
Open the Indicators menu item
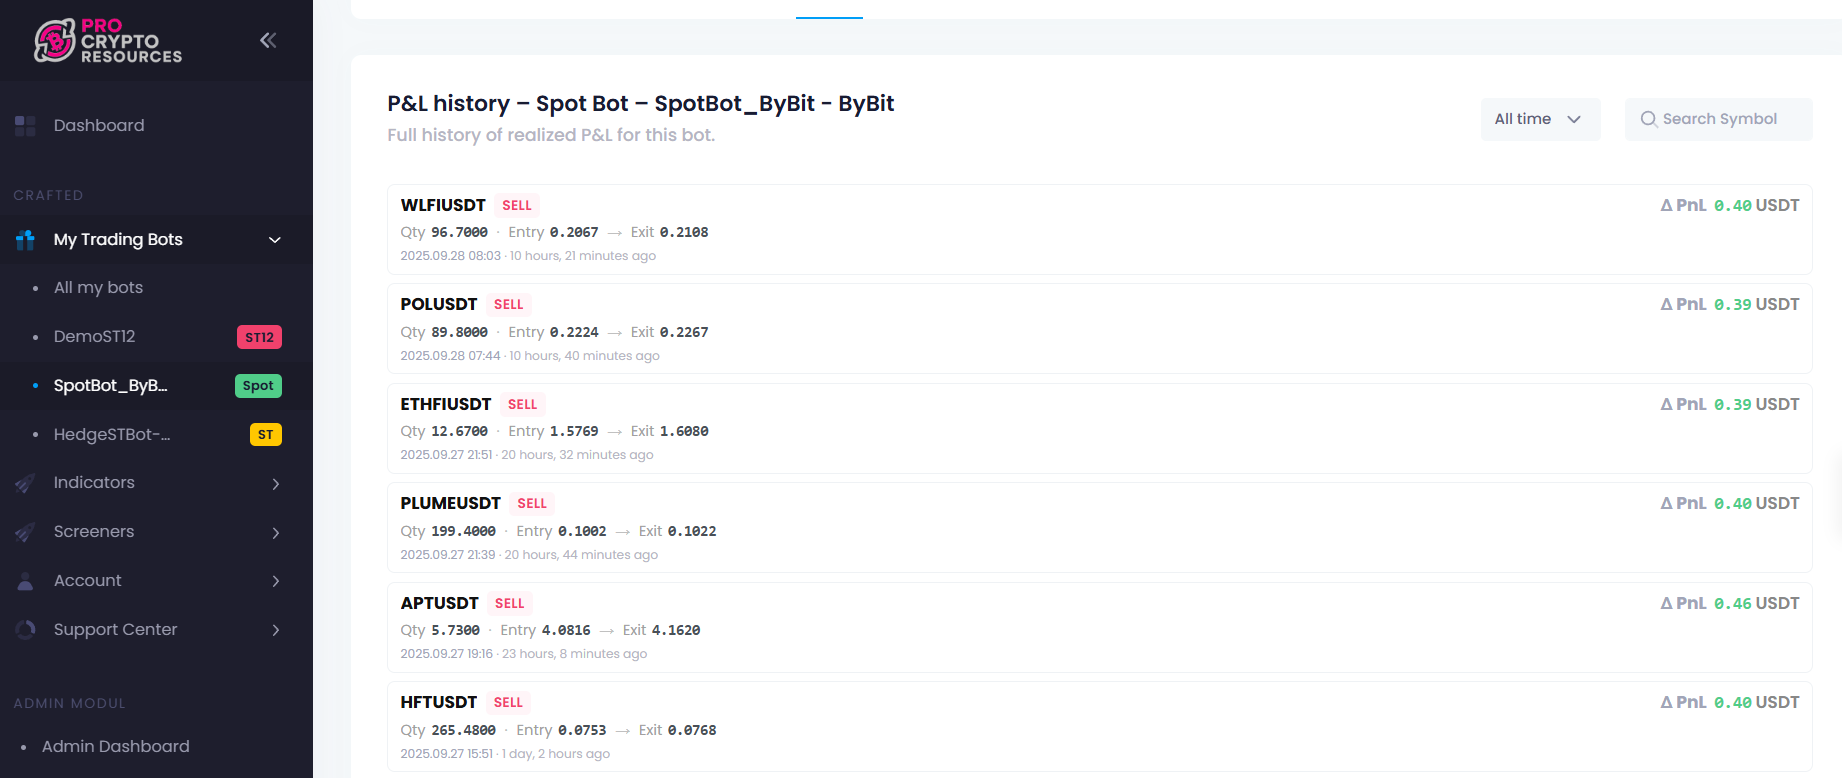point(94,483)
